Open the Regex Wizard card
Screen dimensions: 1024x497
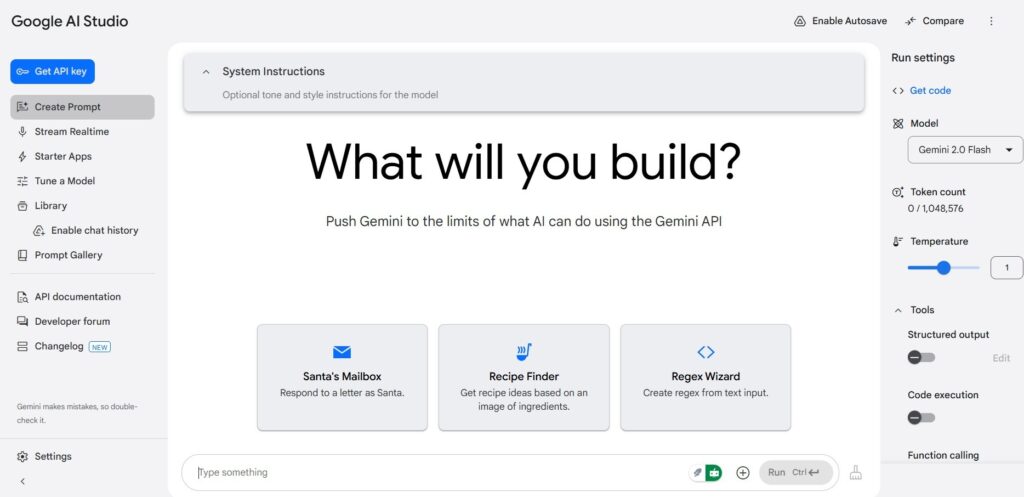click(x=705, y=377)
